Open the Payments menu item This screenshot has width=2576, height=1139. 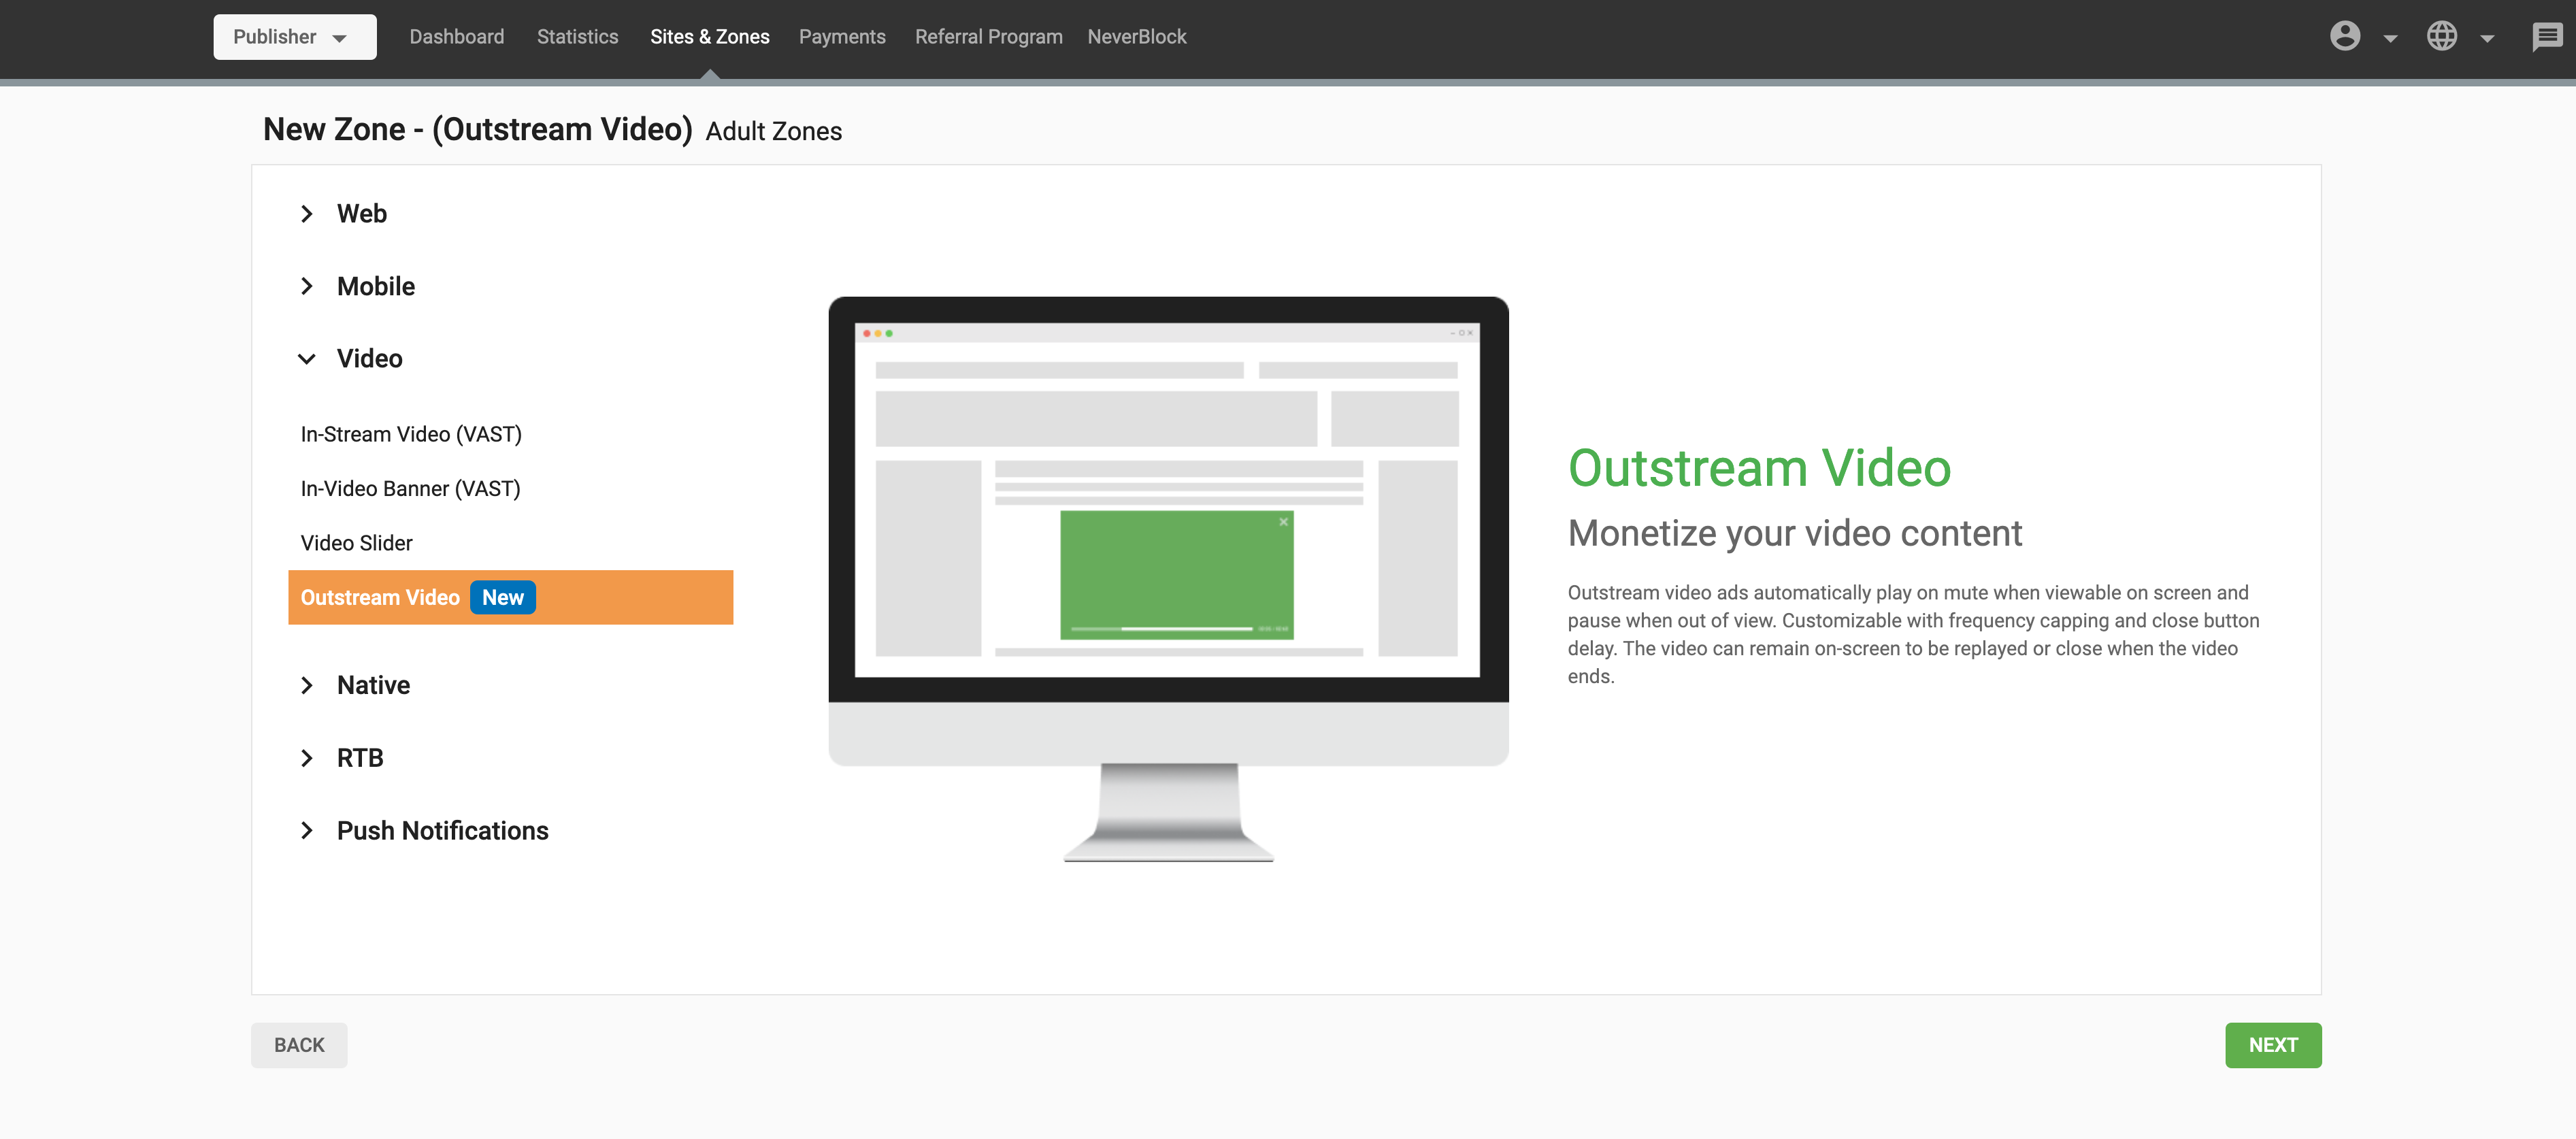coord(841,37)
